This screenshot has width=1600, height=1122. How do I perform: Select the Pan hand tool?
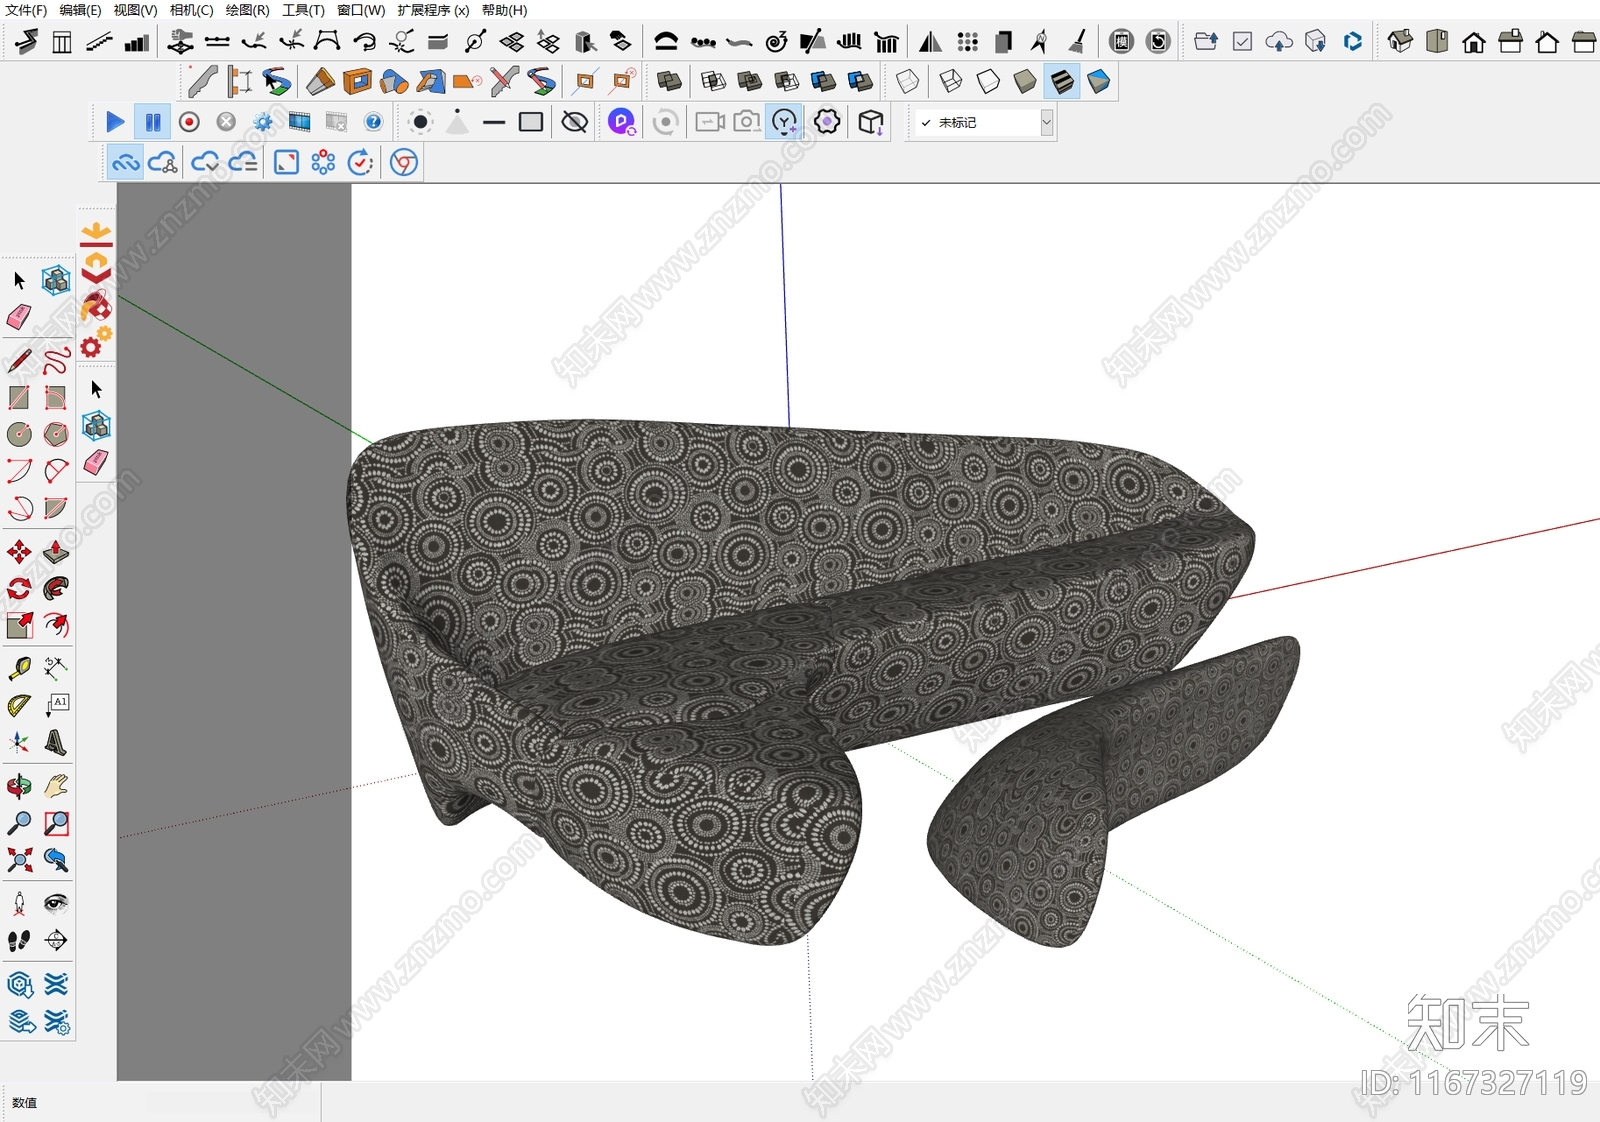(x=56, y=787)
